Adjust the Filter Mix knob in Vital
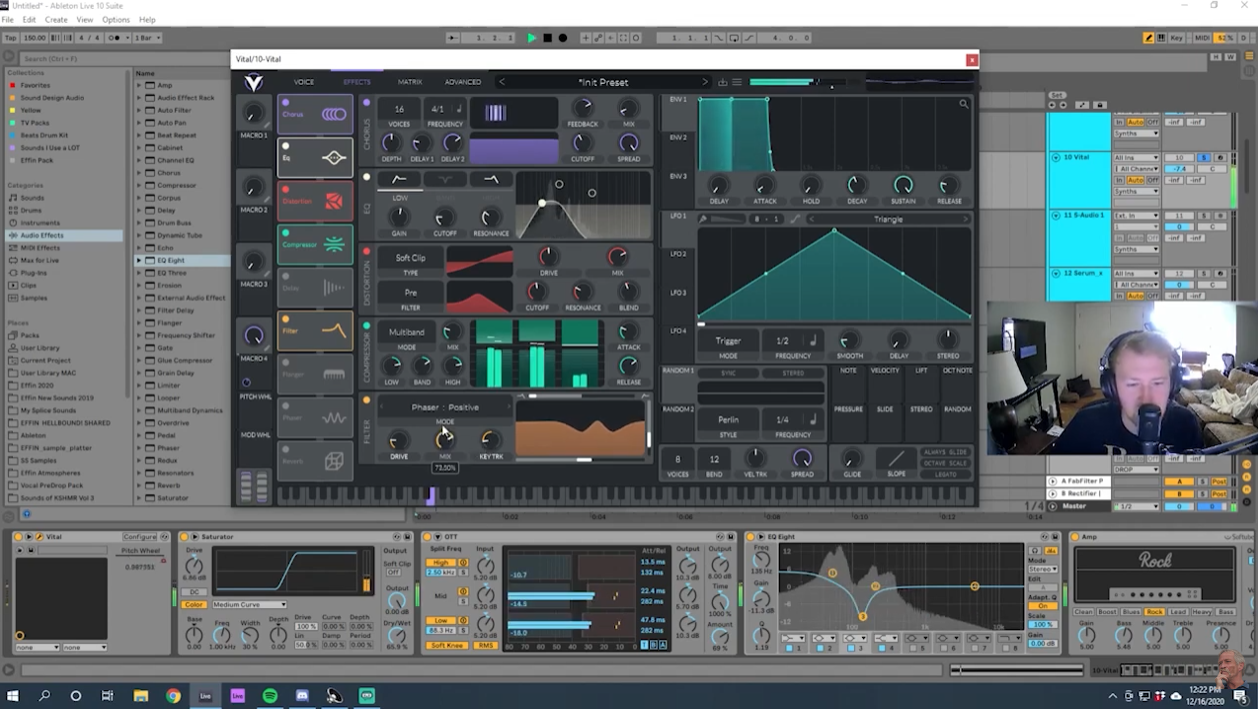 pyautogui.click(x=445, y=439)
